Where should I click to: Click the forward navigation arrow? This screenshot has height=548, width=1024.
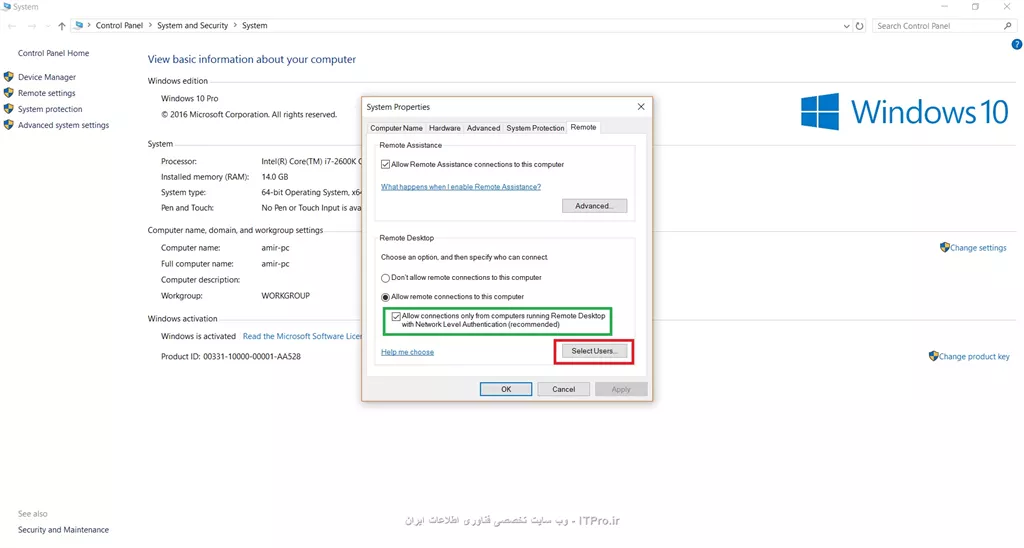pos(31,26)
